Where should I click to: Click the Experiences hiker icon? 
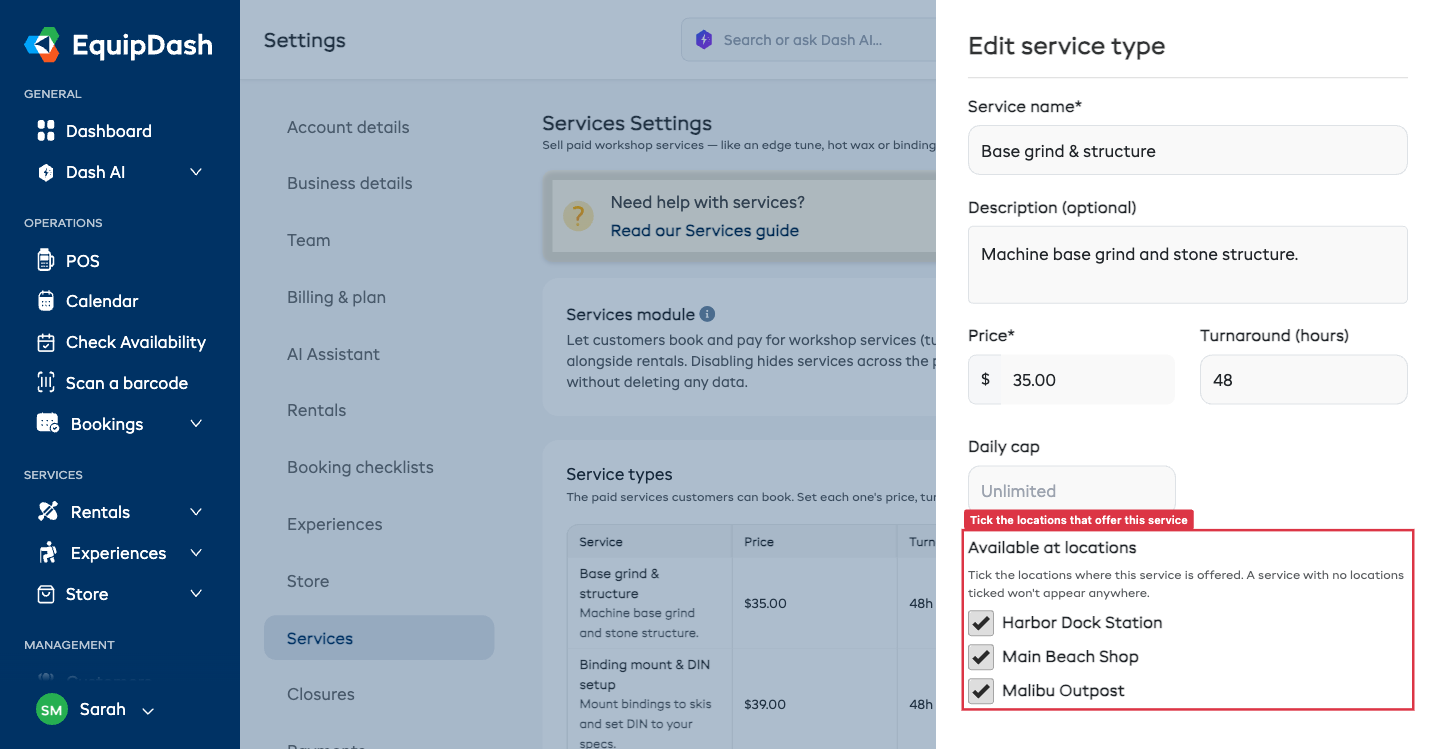(x=47, y=552)
